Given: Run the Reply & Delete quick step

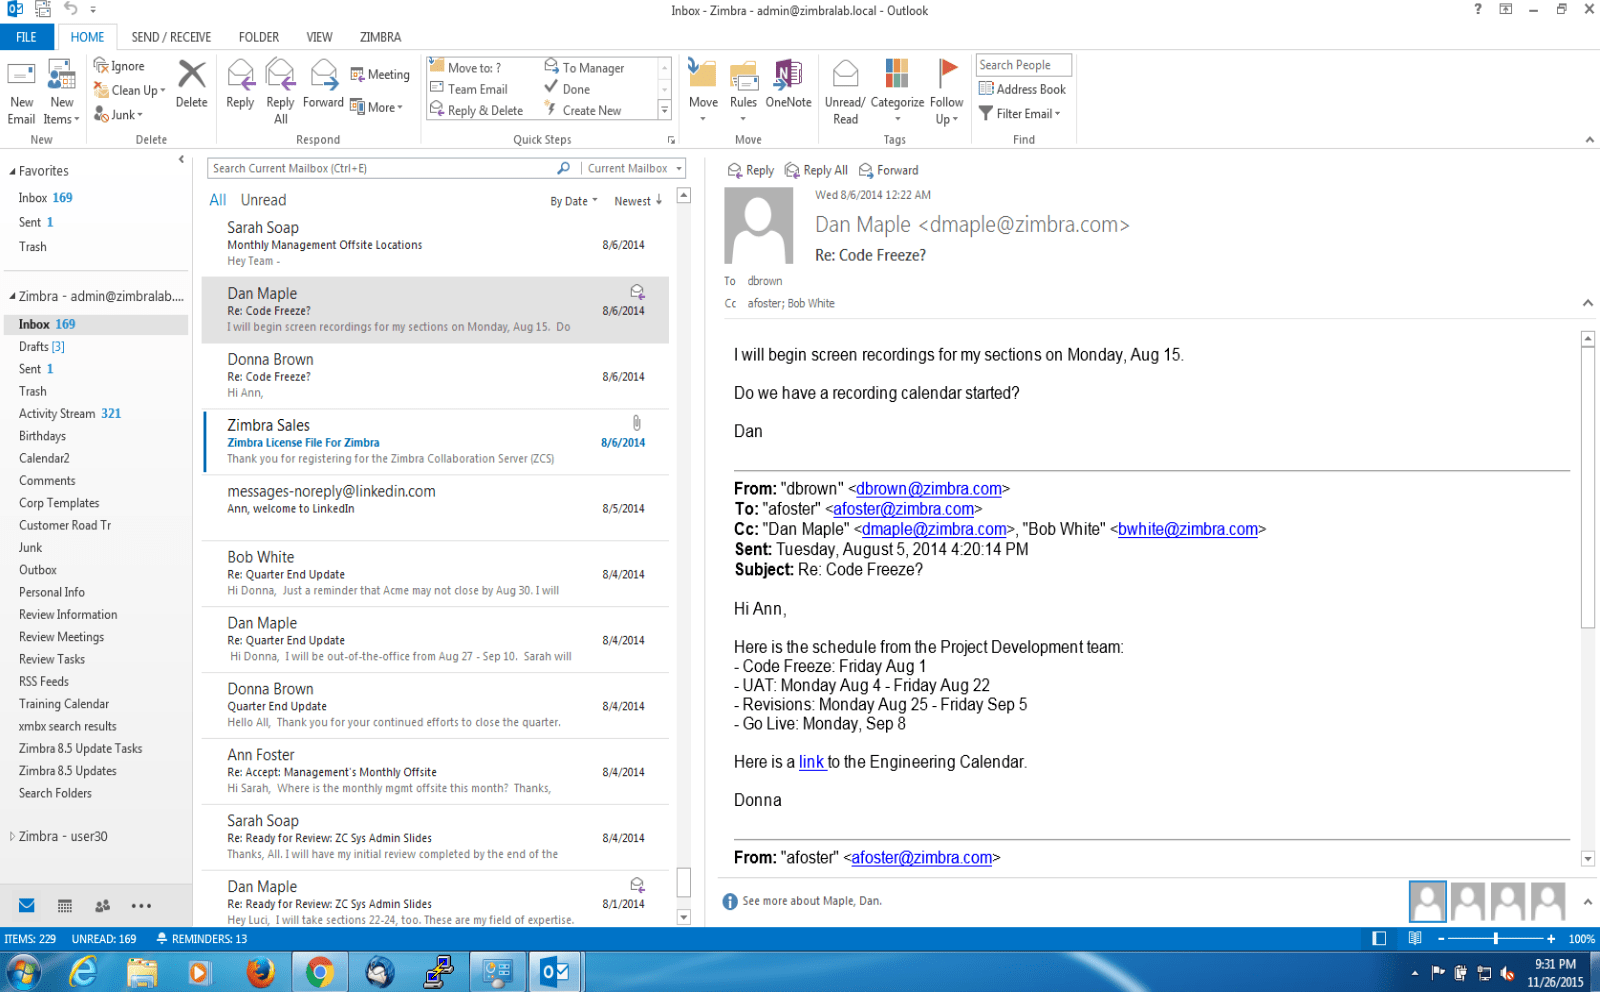Looking at the screenshot, I should pyautogui.click(x=477, y=110).
